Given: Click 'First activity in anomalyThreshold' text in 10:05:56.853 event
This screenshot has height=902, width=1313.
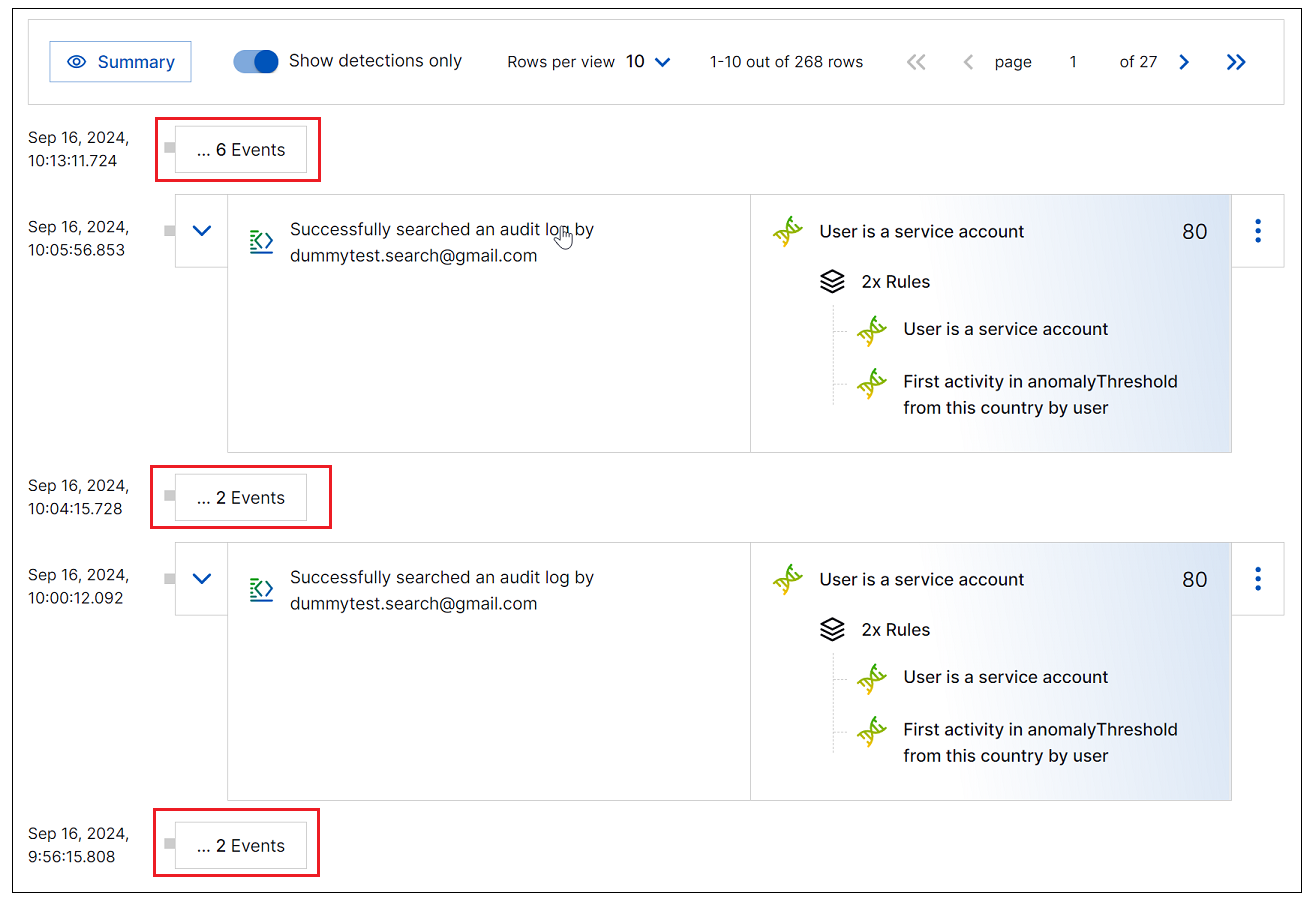Looking at the screenshot, I should (1040, 381).
